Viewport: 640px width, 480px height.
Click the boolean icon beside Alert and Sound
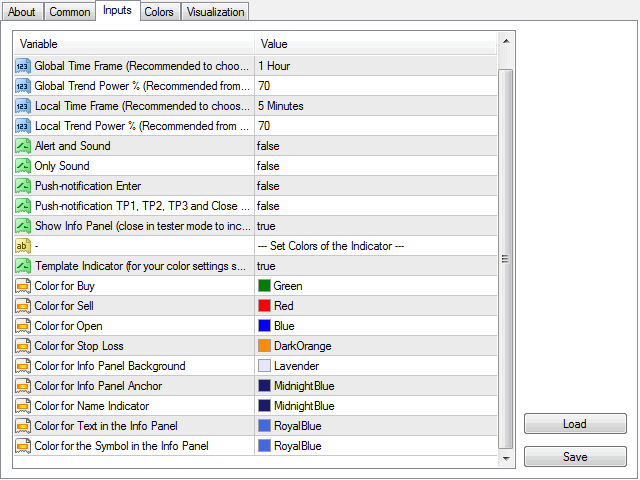tap(23, 146)
